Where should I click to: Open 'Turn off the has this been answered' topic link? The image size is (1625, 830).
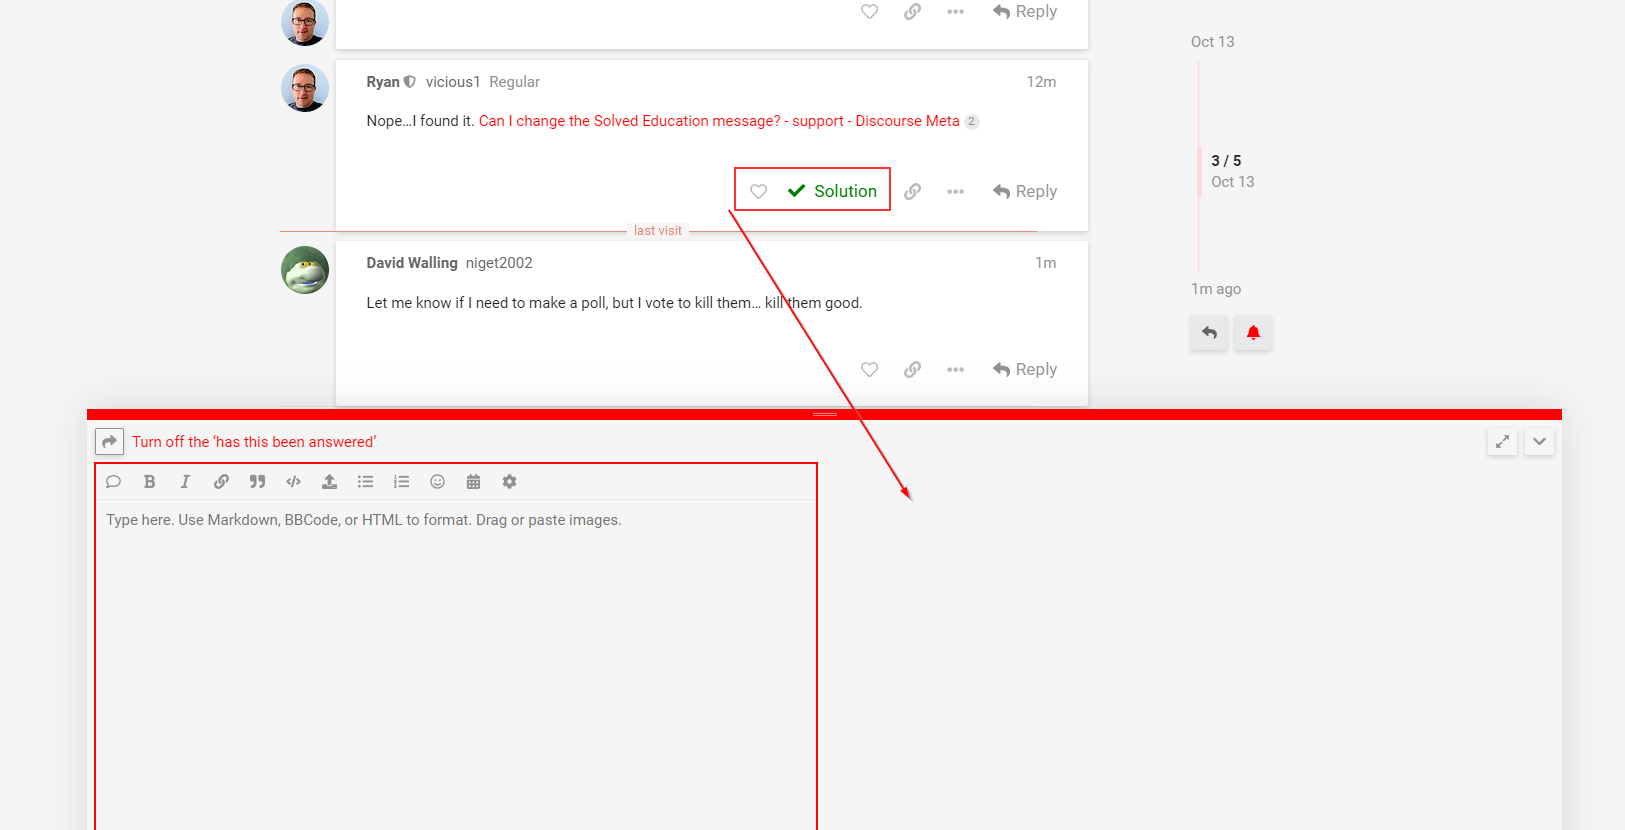coord(254,442)
